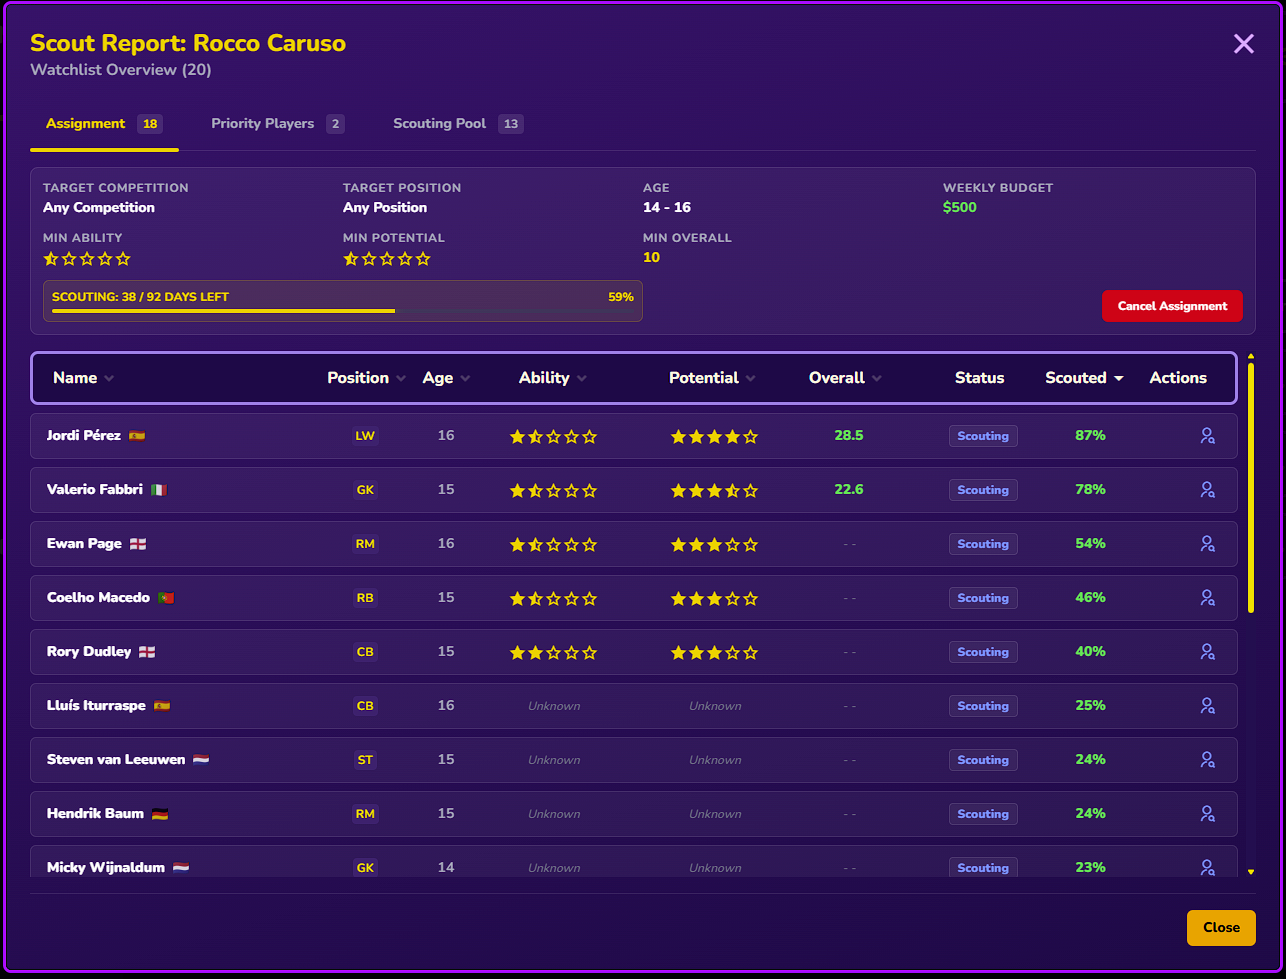
Task: Sort table by Ability column
Action: point(553,378)
